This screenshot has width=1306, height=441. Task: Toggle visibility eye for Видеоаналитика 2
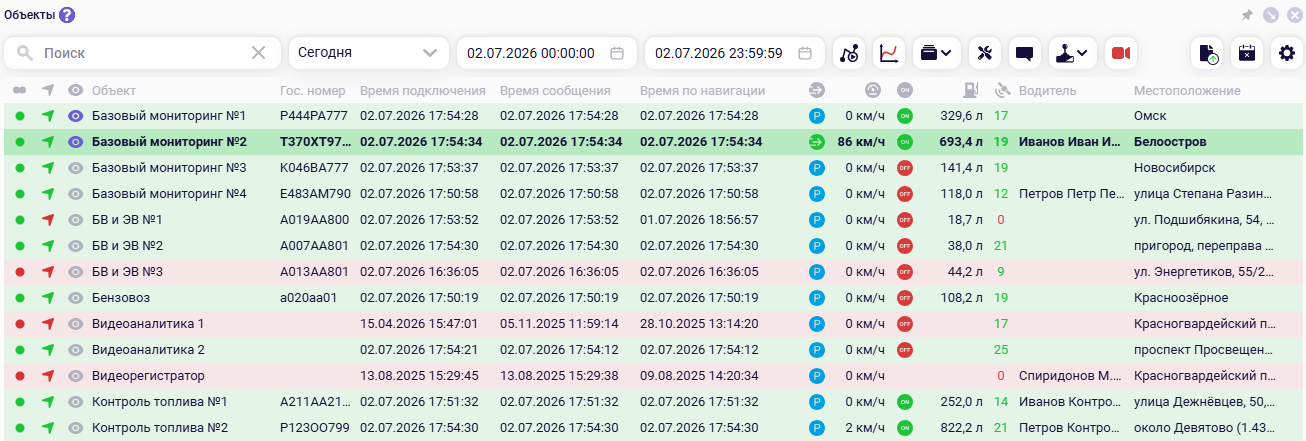pyautogui.click(x=75, y=350)
